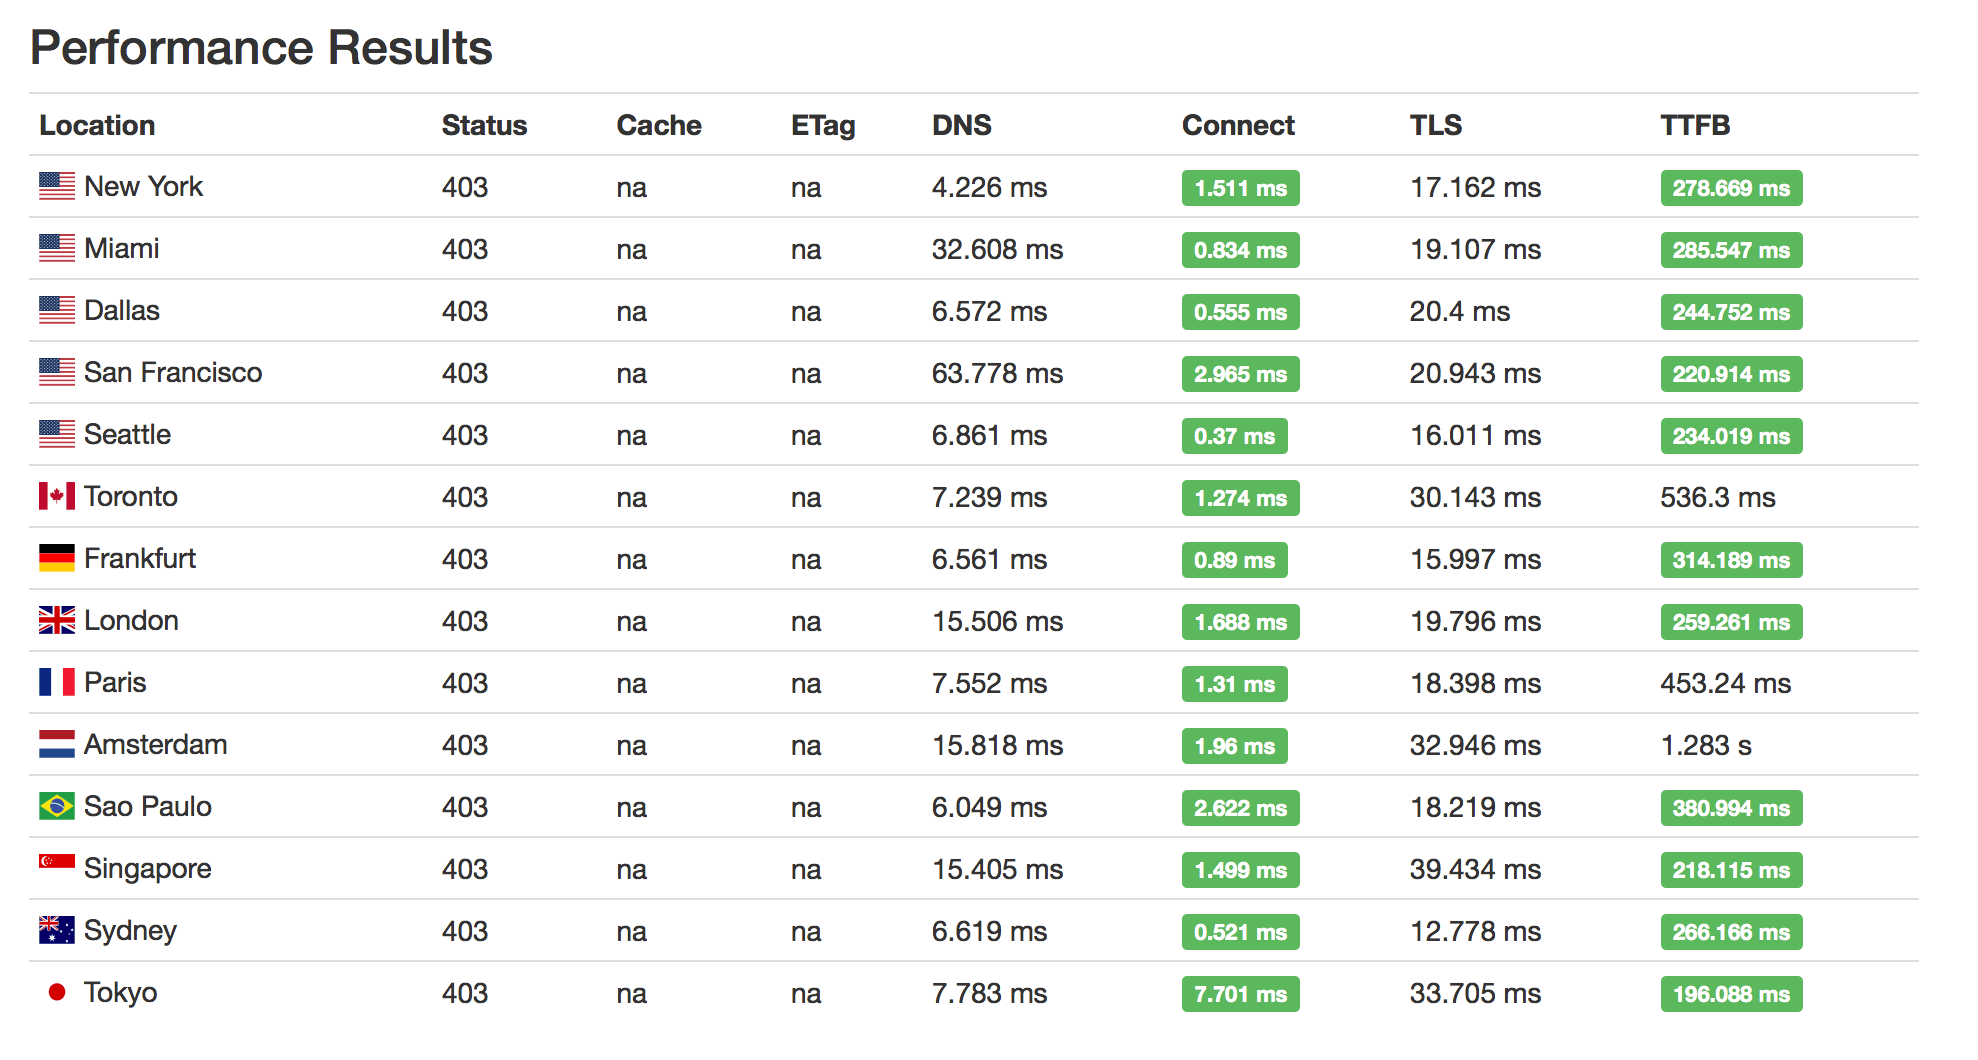The height and width of the screenshot is (1060, 1978).
Task: Click the 234.019 ms TTFB badge
Action: pyautogui.click(x=1731, y=436)
